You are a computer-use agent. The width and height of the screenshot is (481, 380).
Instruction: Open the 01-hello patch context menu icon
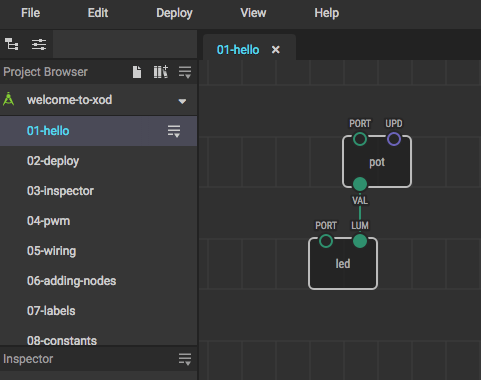[174, 131]
